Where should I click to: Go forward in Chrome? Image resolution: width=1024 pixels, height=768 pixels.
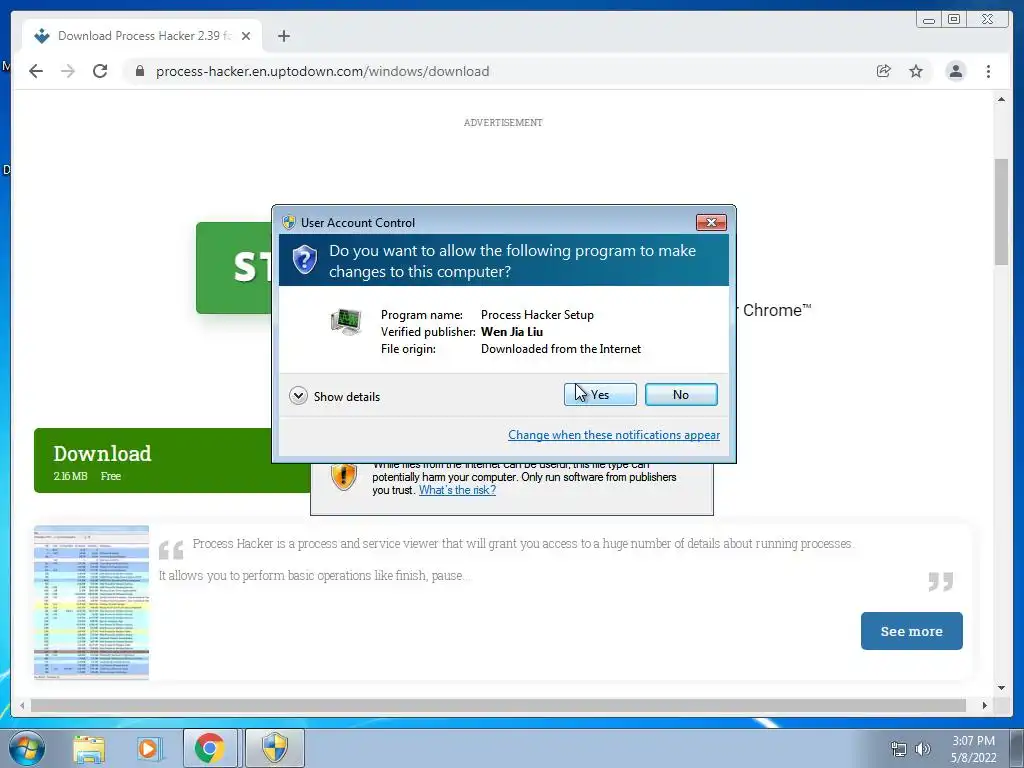pyautogui.click(x=68, y=71)
